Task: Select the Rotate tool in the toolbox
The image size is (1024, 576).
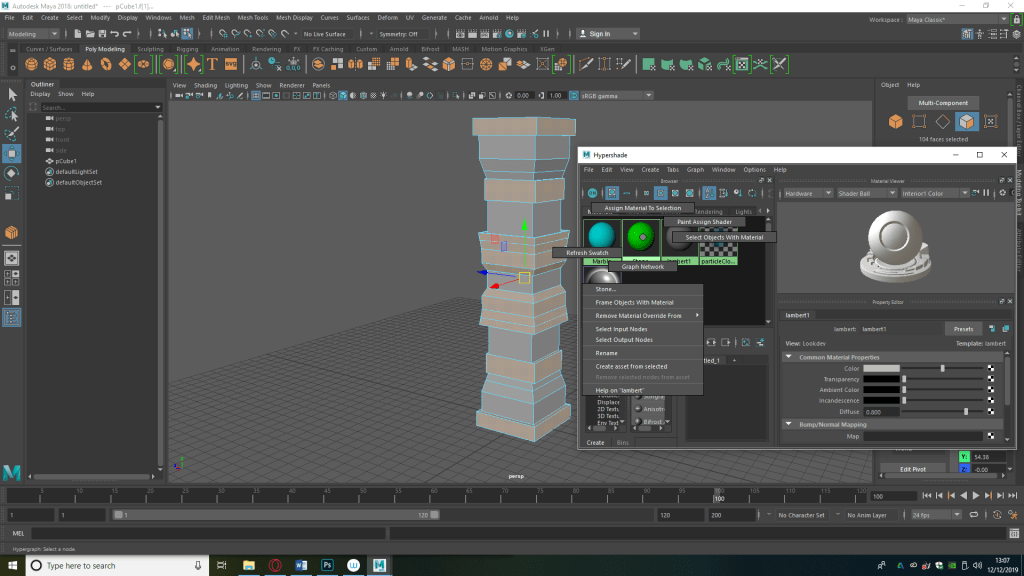Action: [x=12, y=173]
